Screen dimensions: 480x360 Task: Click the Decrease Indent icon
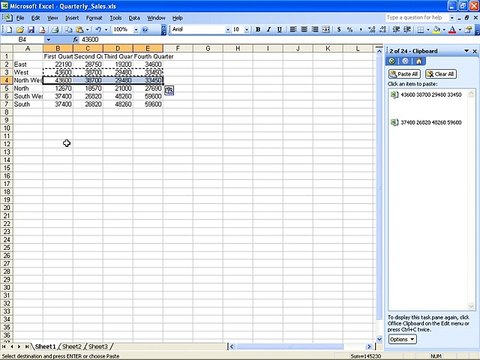396,30
